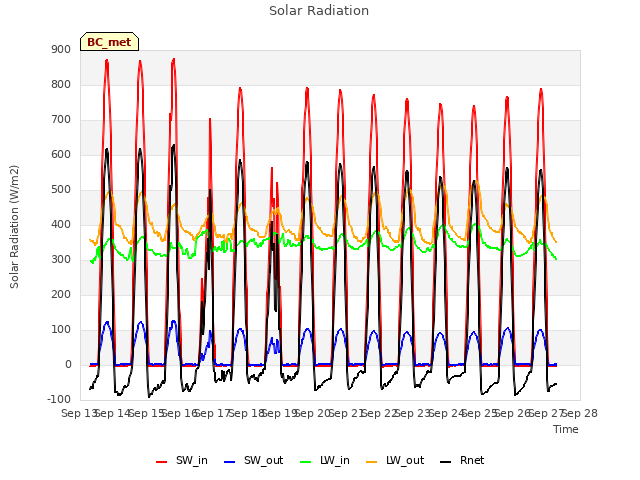Click the 800 y-axis tick label
Image resolution: width=640 pixels, height=480 pixels.
[61, 84]
